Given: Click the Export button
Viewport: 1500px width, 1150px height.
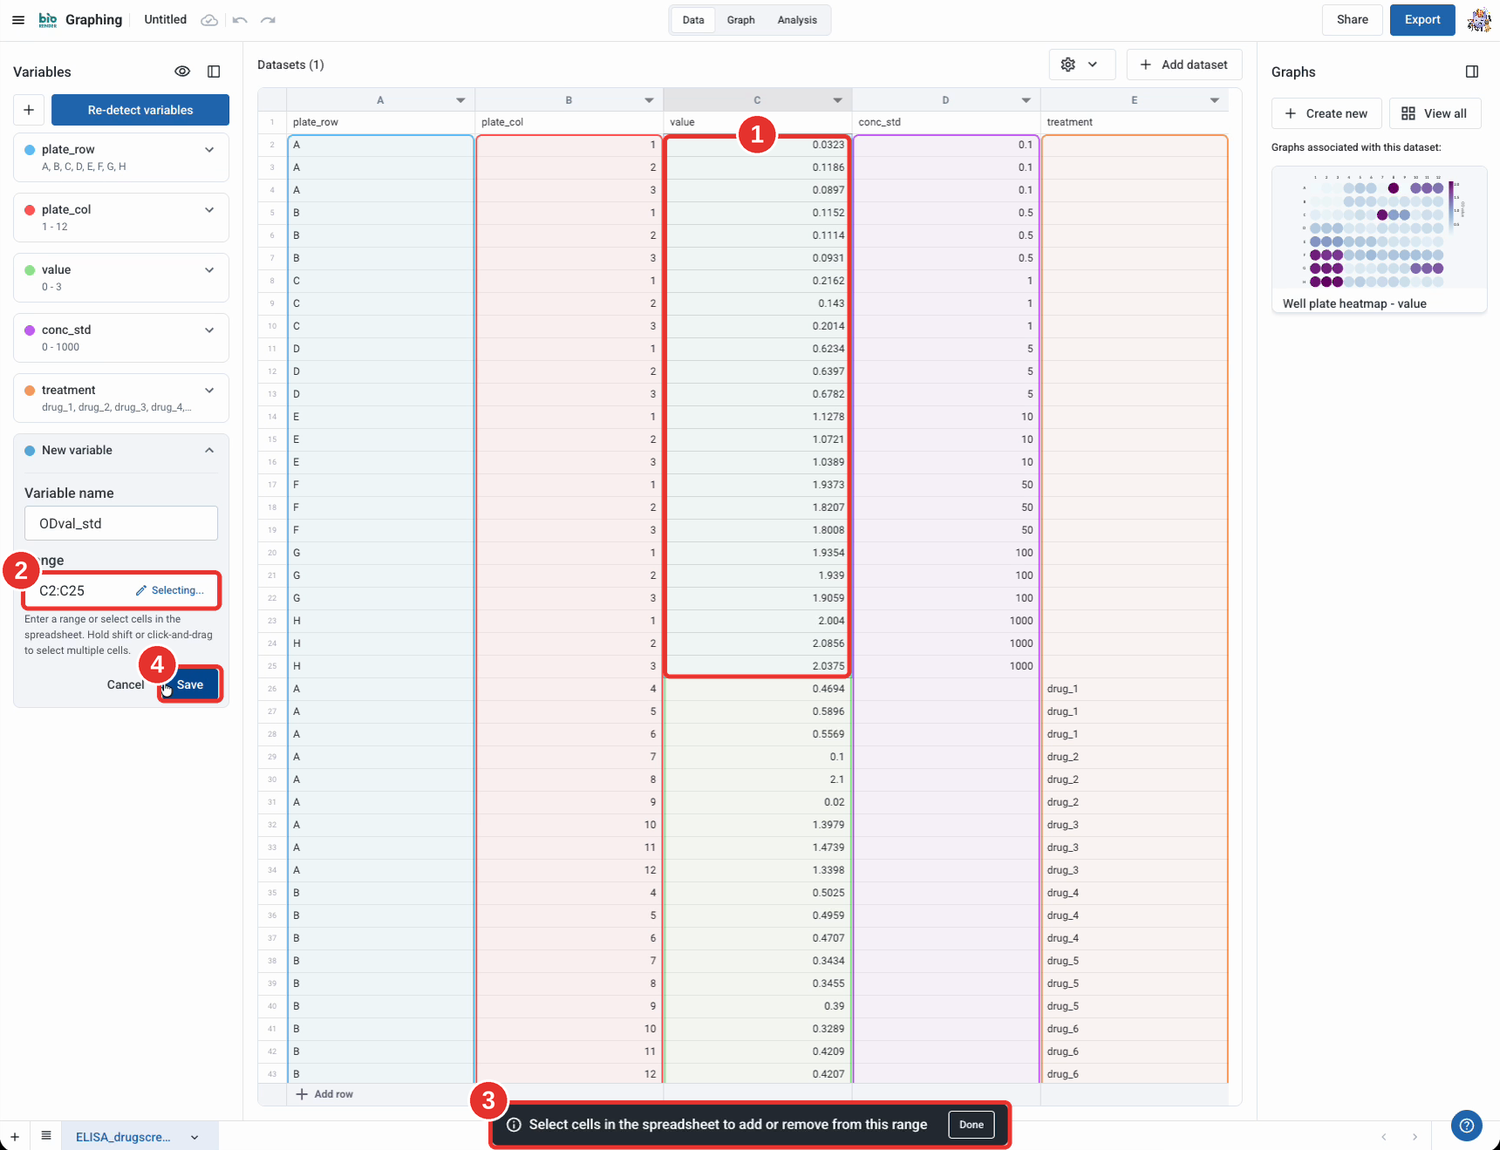Looking at the screenshot, I should click(1422, 20).
